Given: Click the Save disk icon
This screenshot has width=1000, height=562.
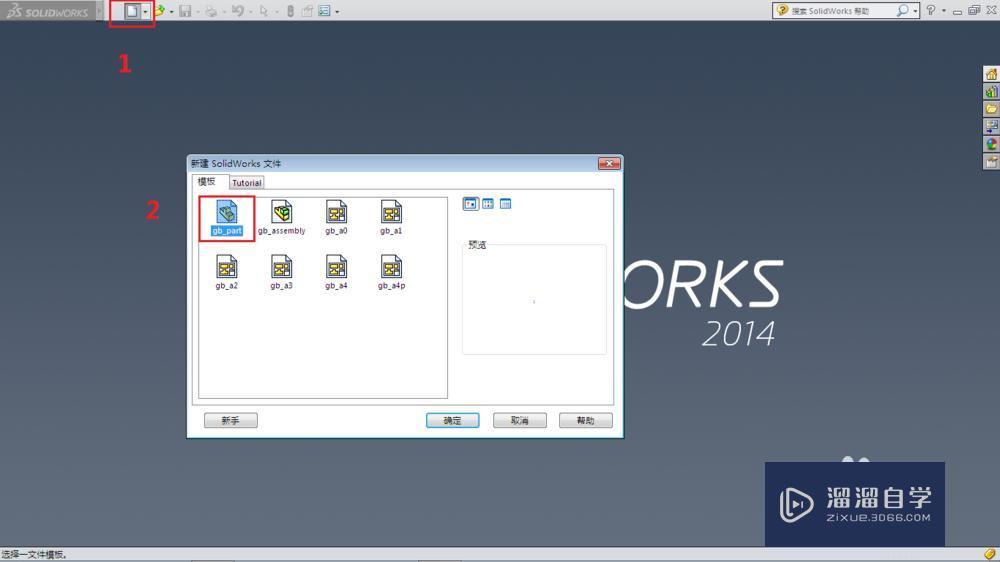Looking at the screenshot, I should pyautogui.click(x=185, y=11).
